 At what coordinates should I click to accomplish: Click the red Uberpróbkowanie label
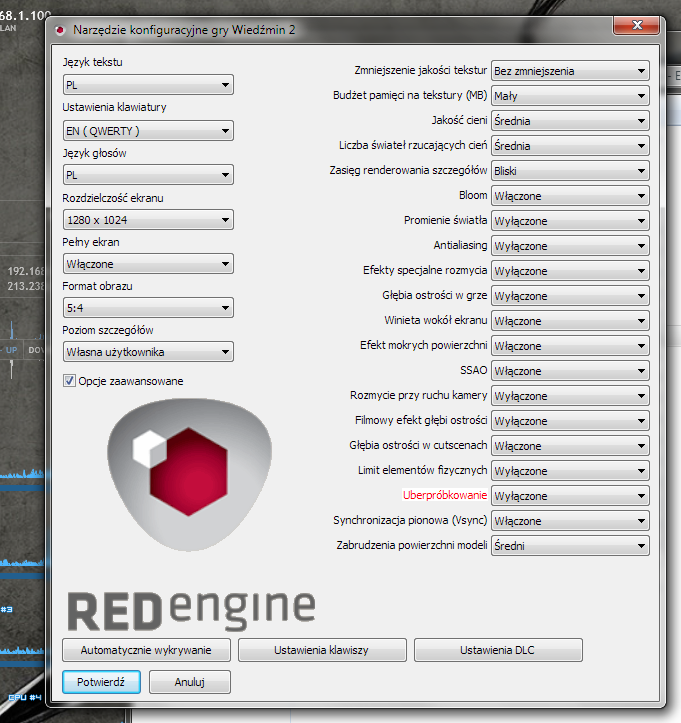click(x=445, y=495)
